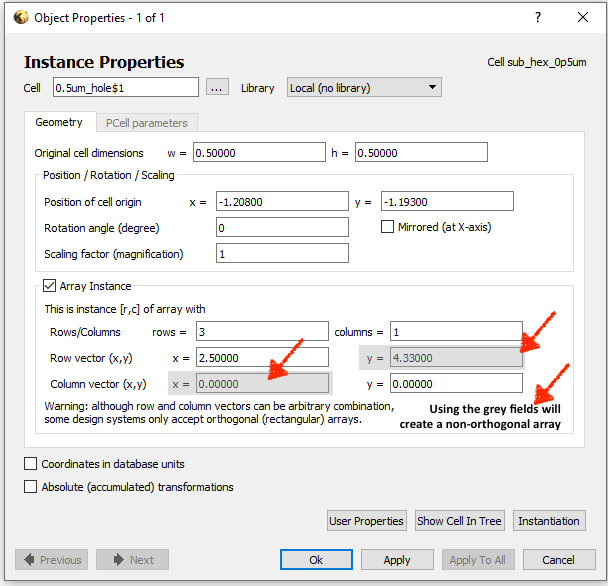
Task: Click the orthogonal arrays warning text
Action: point(219,413)
